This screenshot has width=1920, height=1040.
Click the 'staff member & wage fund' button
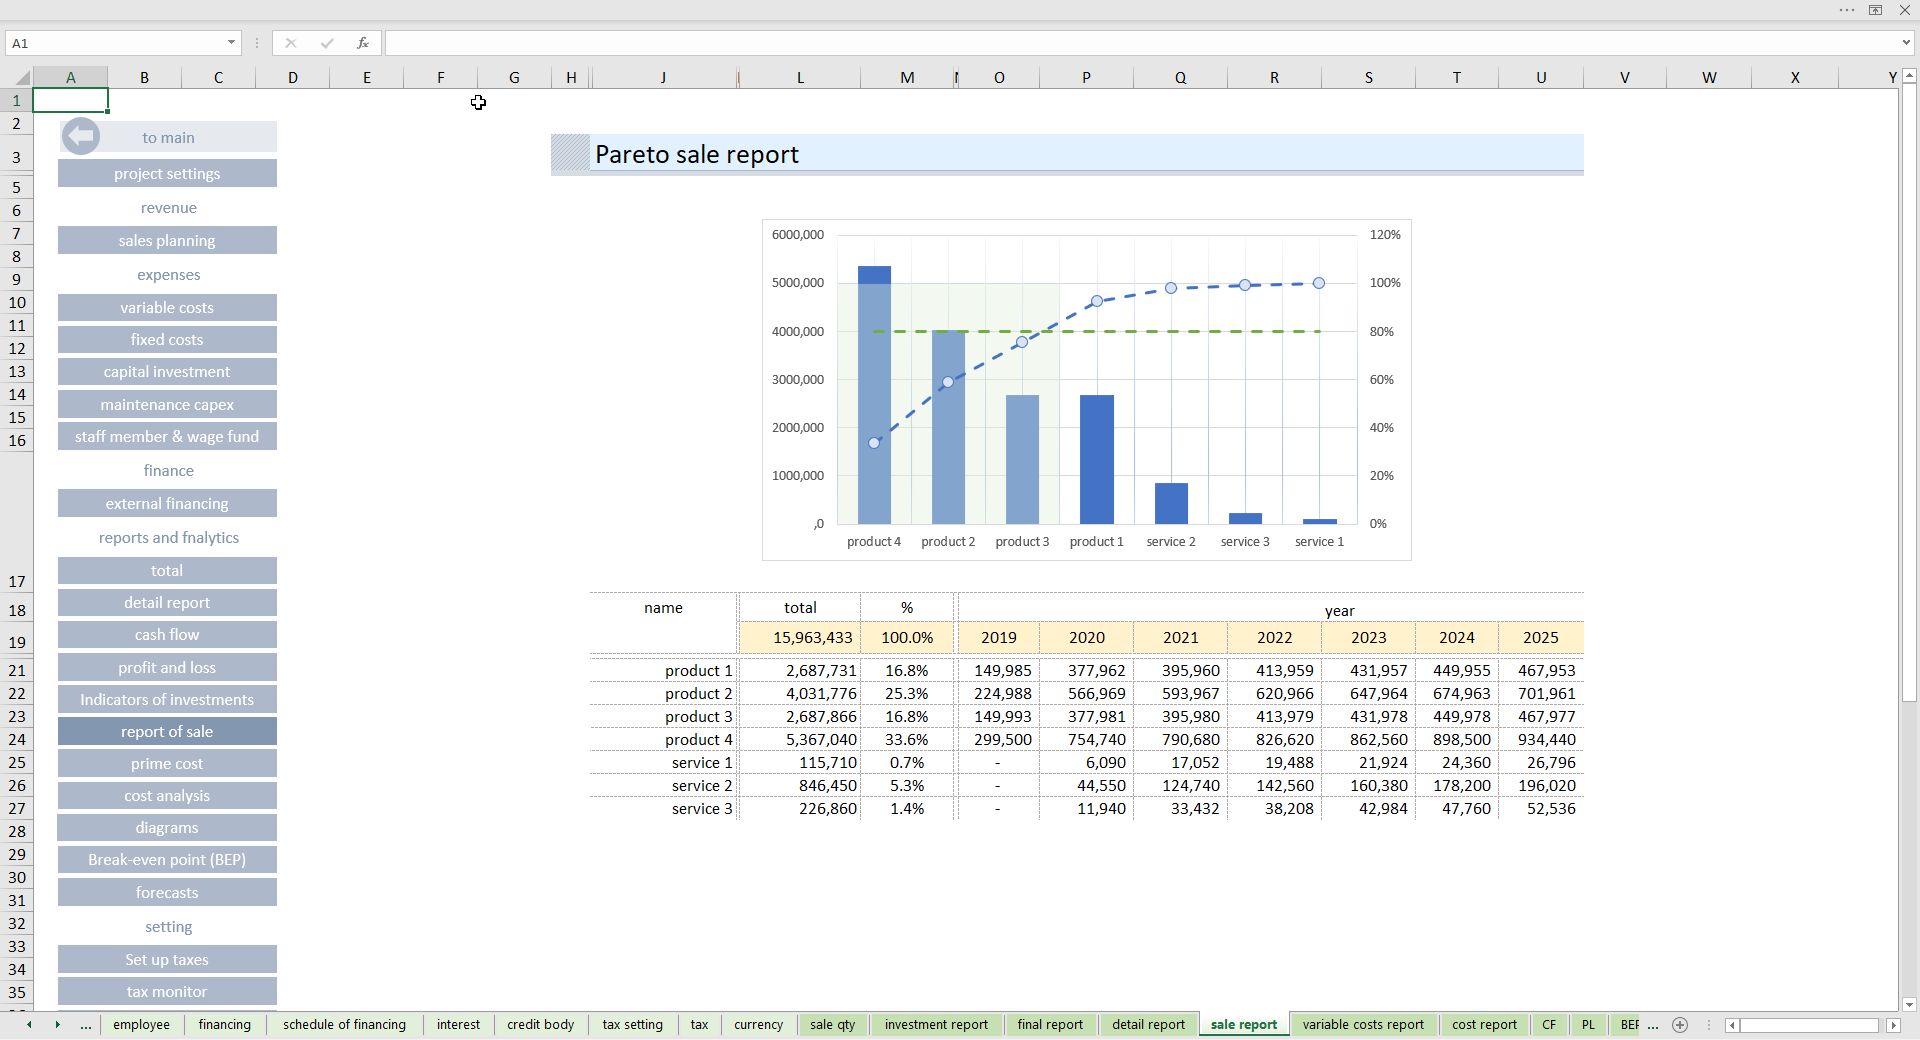pyautogui.click(x=167, y=436)
